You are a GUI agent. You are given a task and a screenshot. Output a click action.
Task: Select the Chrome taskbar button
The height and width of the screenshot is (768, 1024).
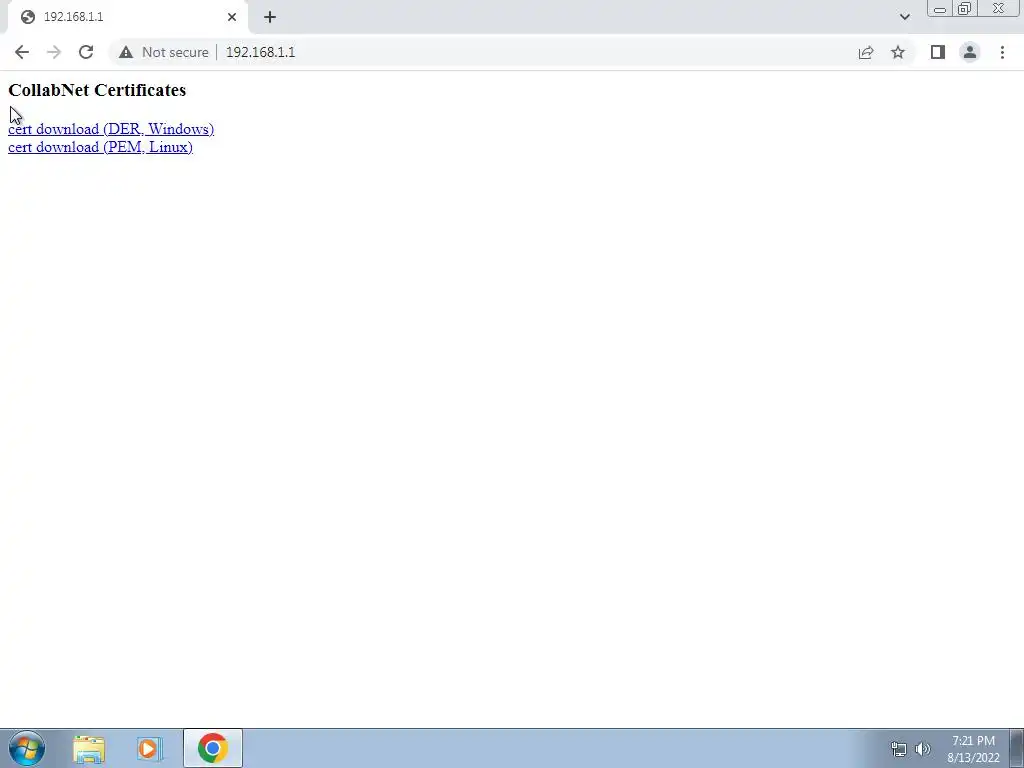pos(213,748)
